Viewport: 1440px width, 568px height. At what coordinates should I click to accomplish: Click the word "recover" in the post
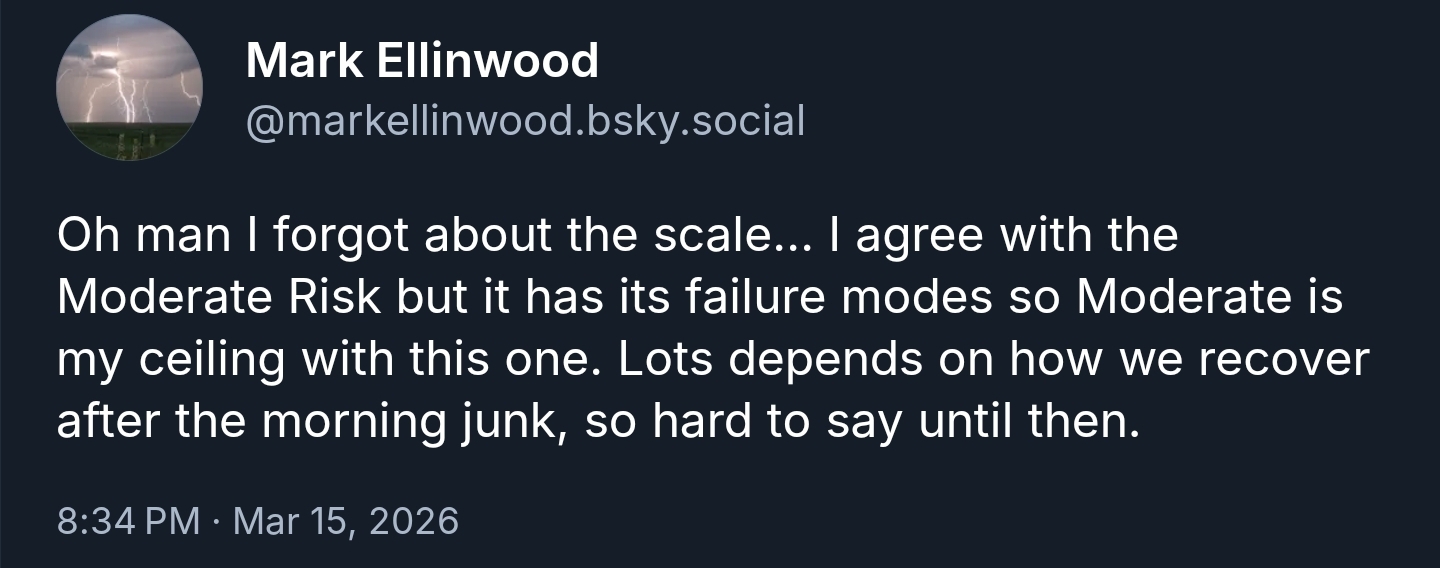[1283, 360]
